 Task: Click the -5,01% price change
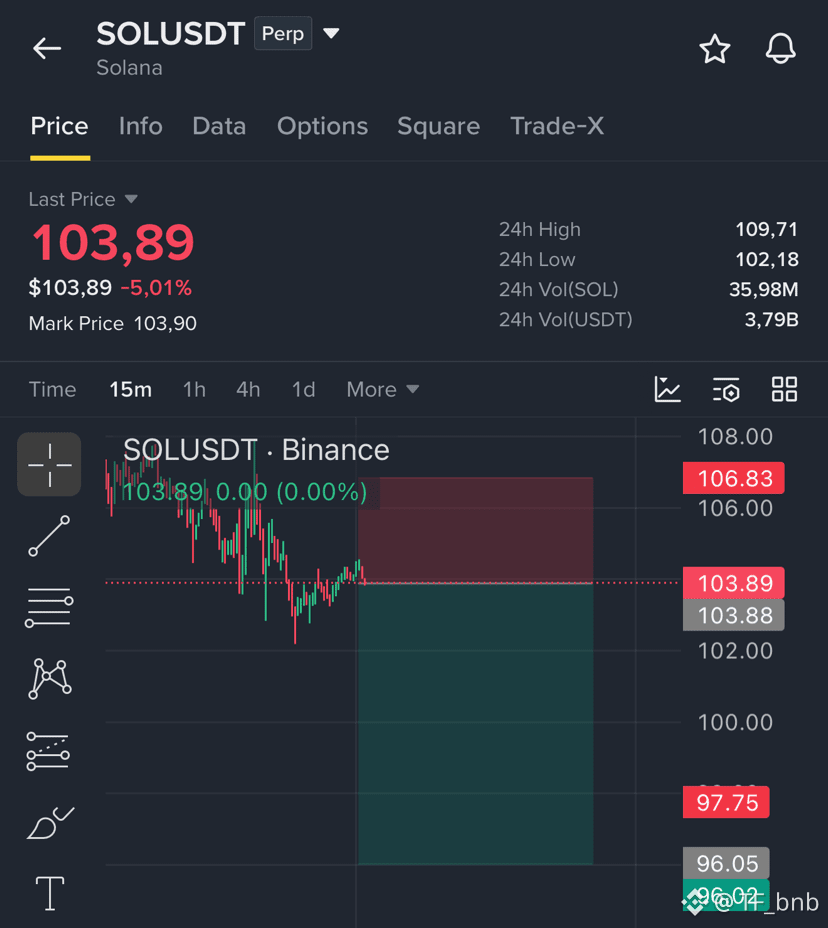point(156,288)
